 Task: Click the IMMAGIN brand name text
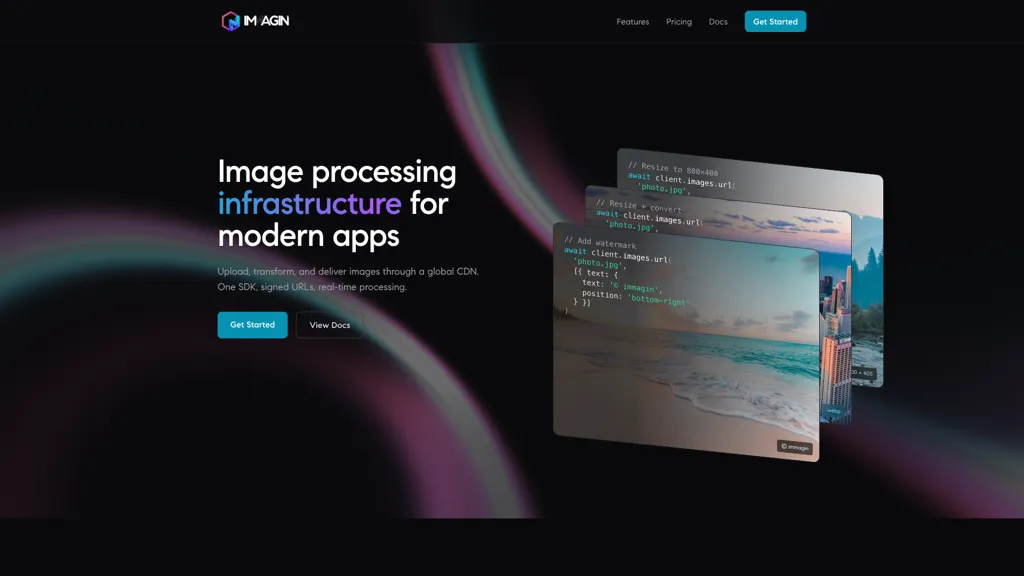pos(266,21)
